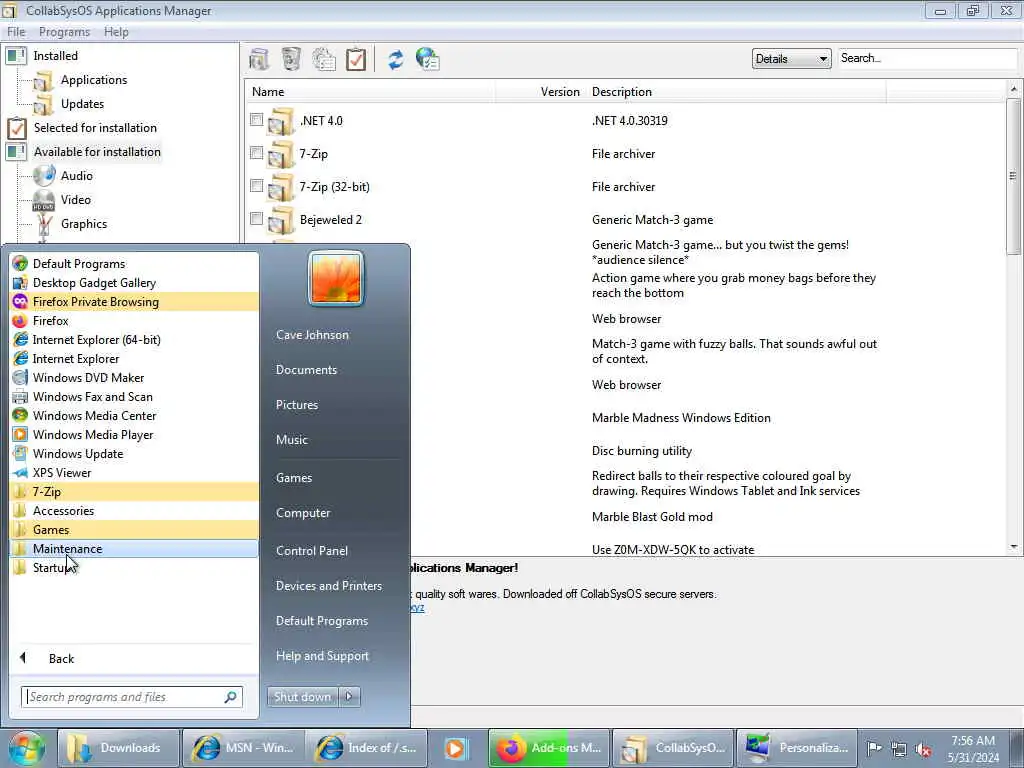Image resolution: width=1024 pixels, height=768 pixels.
Task: Click the Selected for installation clipboard icon
Action: [x=17, y=128]
